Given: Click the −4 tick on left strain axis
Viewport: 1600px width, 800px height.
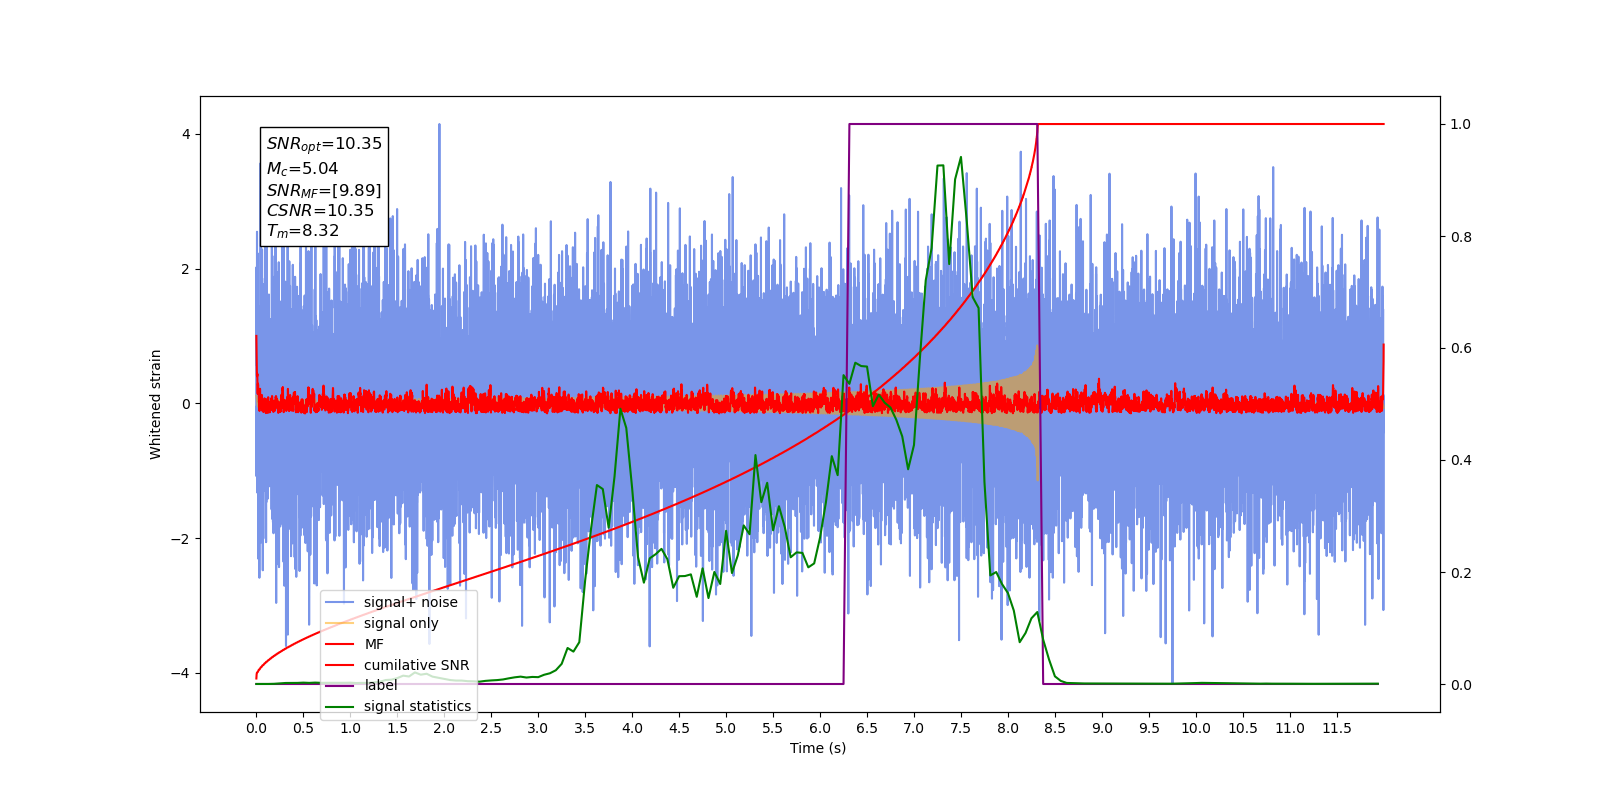Looking at the screenshot, I should click(x=181, y=673).
